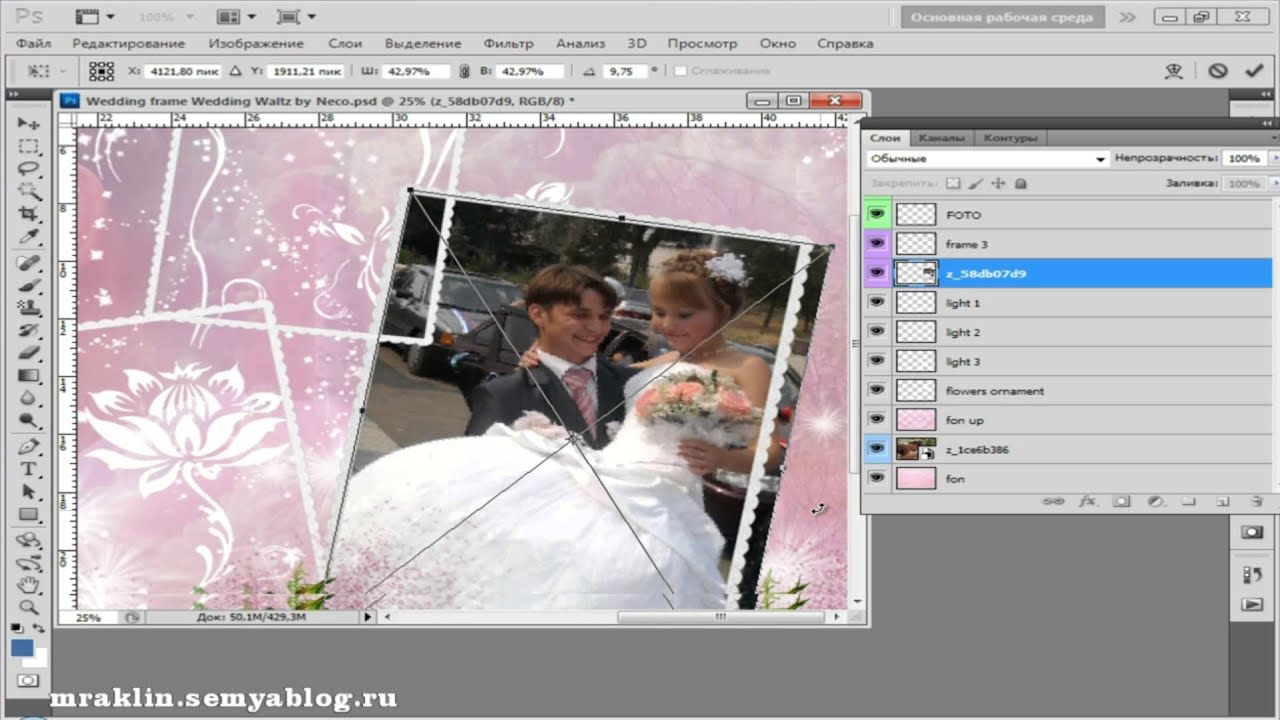1280x720 pixels.
Task: Switch to the Контуры tab
Action: [x=1010, y=138]
